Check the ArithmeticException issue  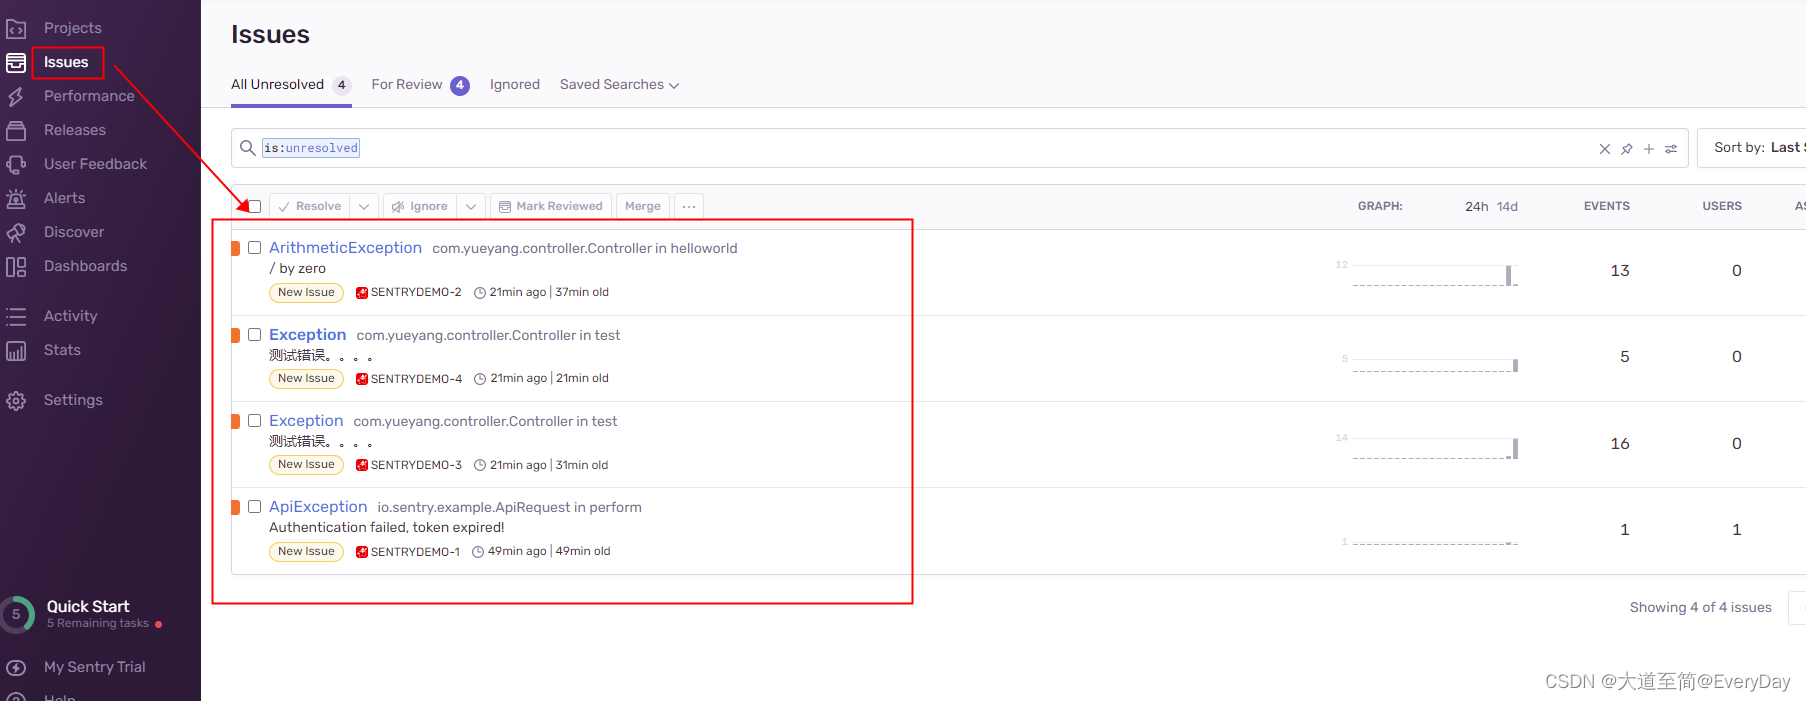[255, 247]
